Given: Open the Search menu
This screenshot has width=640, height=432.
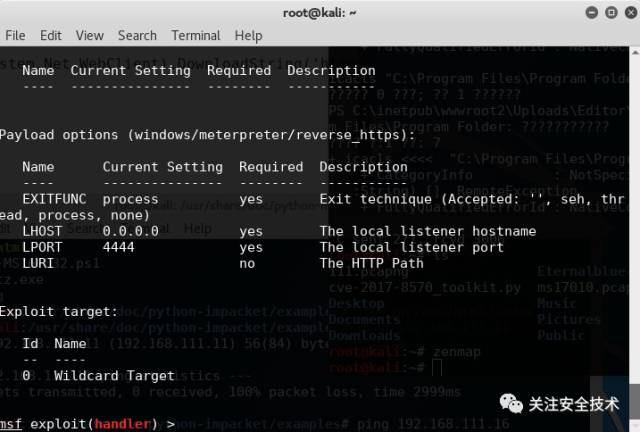Looking at the screenshot, I should pos(137,35).
